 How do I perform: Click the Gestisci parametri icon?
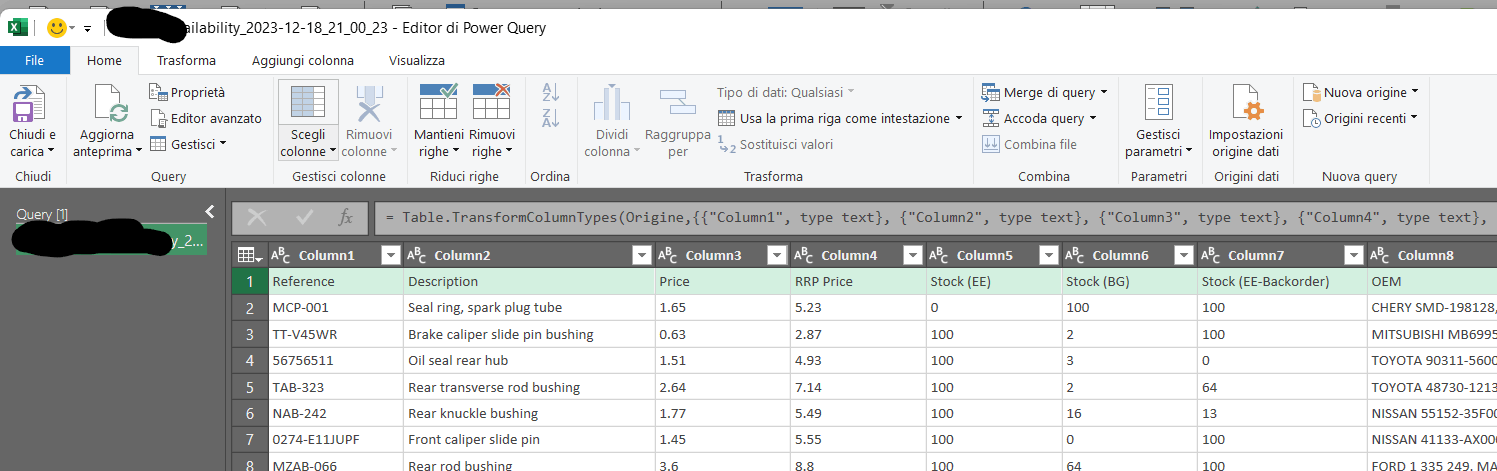tap(1159, 104)
